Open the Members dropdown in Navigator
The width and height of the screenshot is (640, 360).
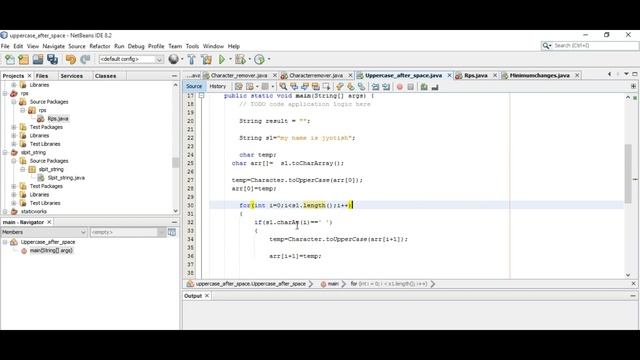click(44, 232)
